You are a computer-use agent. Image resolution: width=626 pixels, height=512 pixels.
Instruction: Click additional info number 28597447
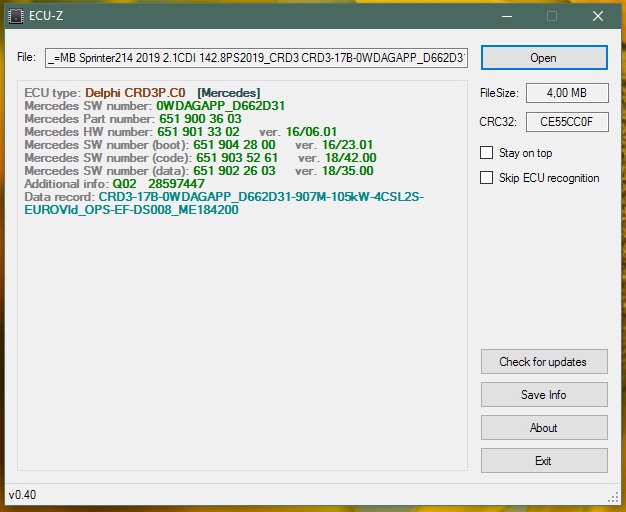pos(176,184)
